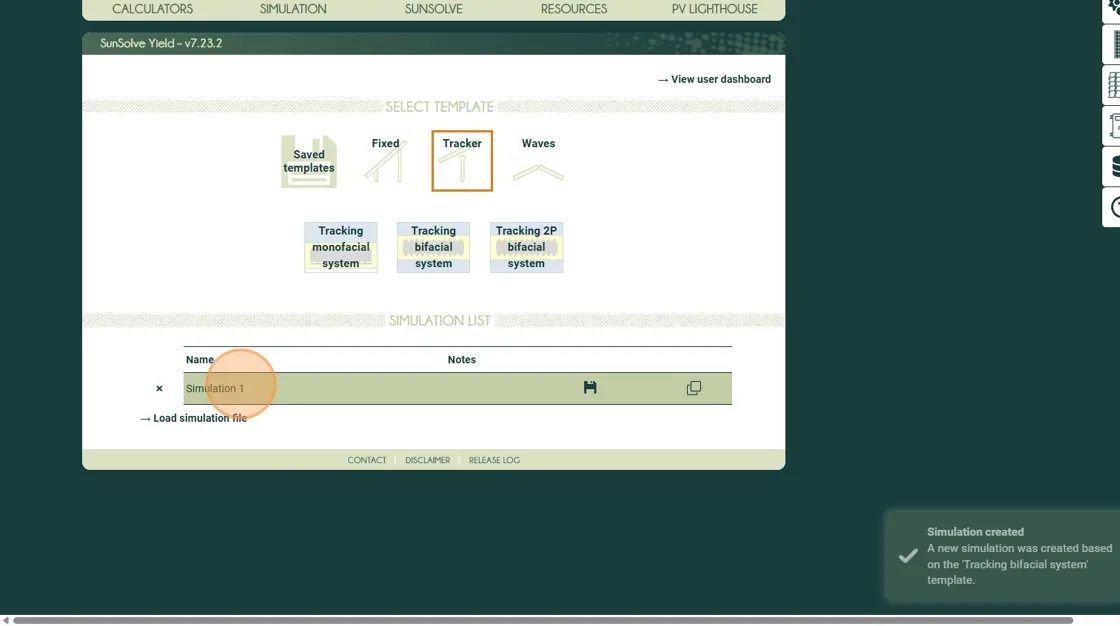This screenshot has width=1120, height=626.
Task: Open the Saved templates floppy disk icon
Action: [309, 161]
